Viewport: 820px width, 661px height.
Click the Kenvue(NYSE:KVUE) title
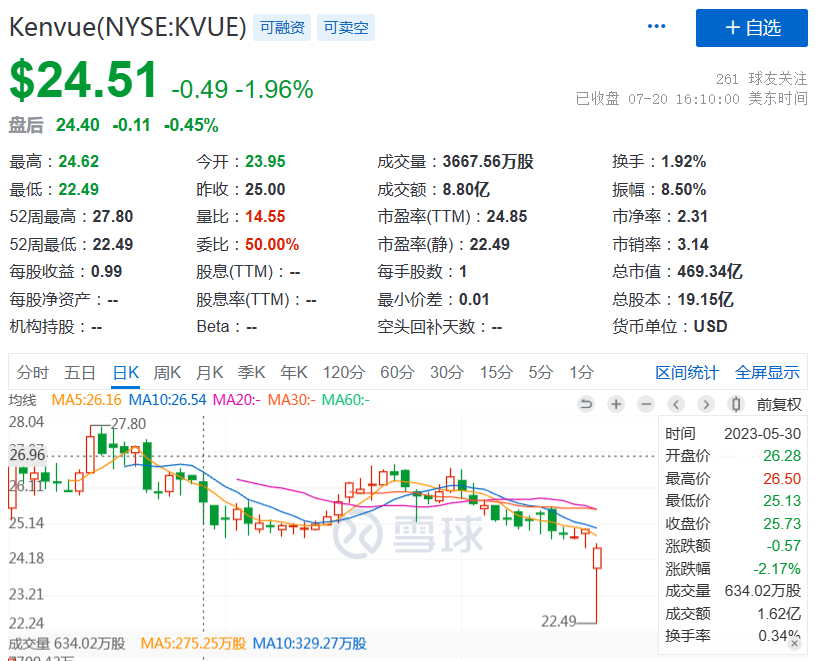tap(128, 27)
